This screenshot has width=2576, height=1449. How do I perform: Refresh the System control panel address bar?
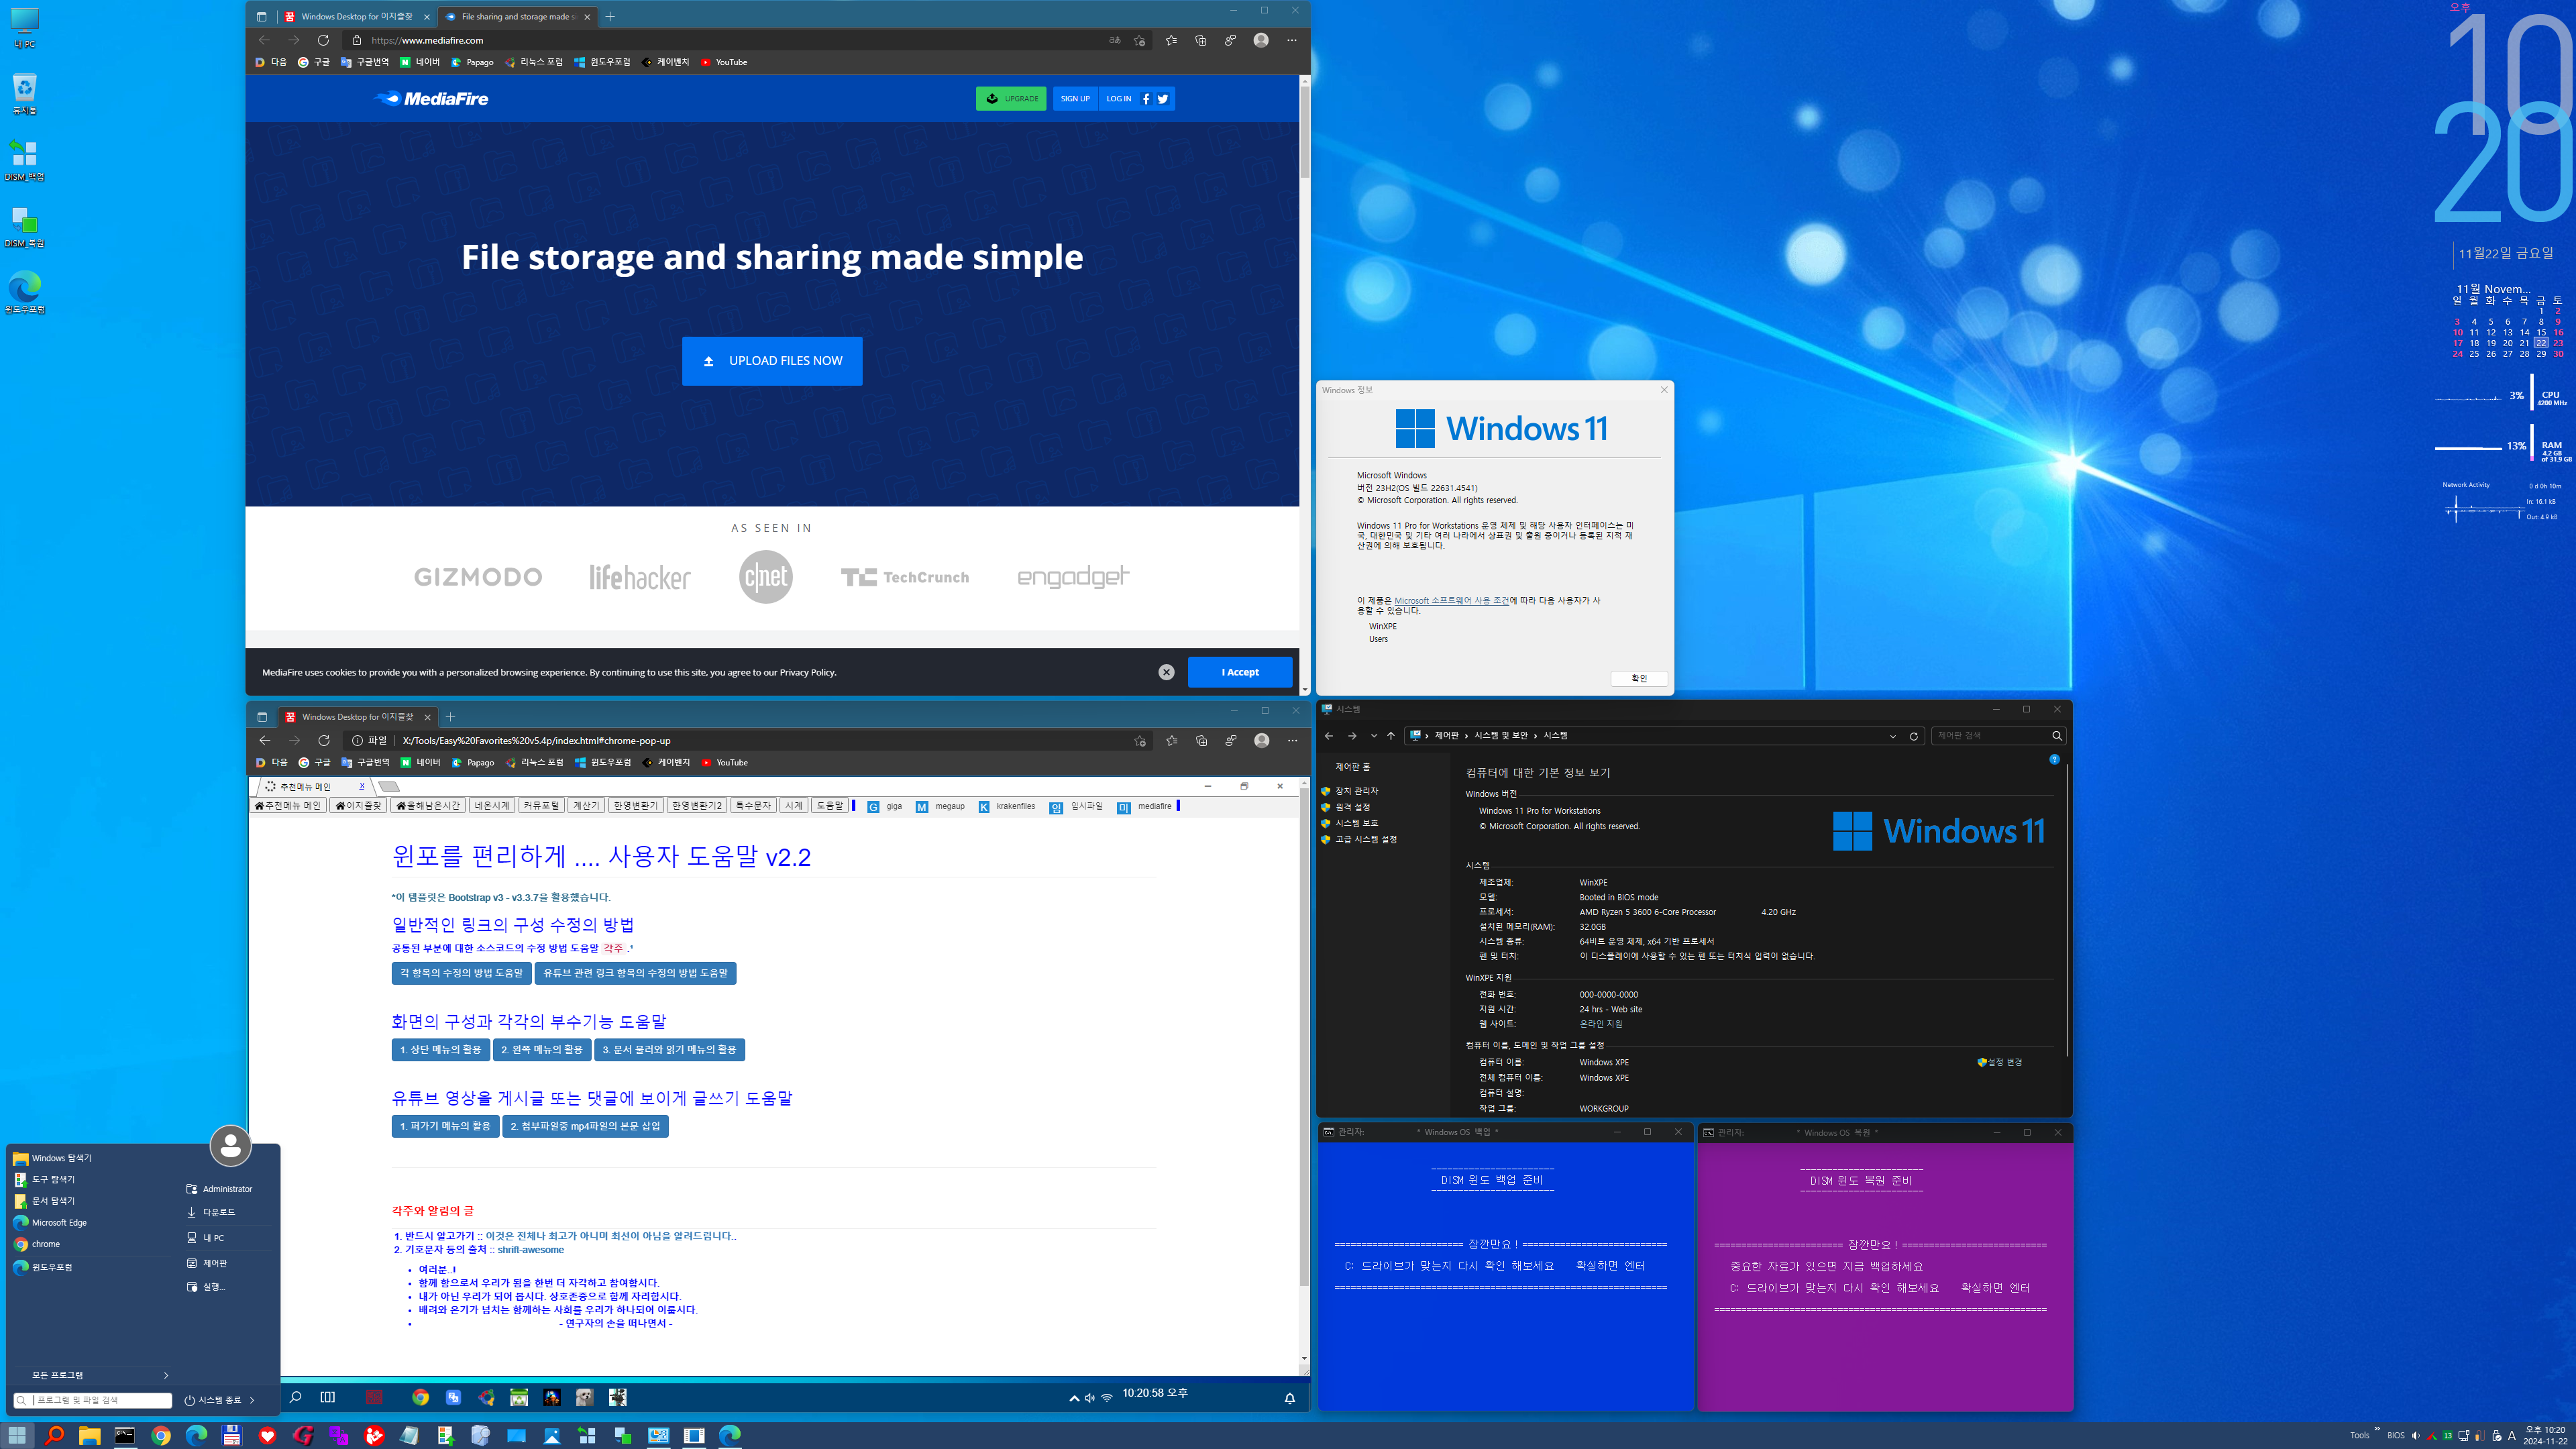(x=1914, y=736)
